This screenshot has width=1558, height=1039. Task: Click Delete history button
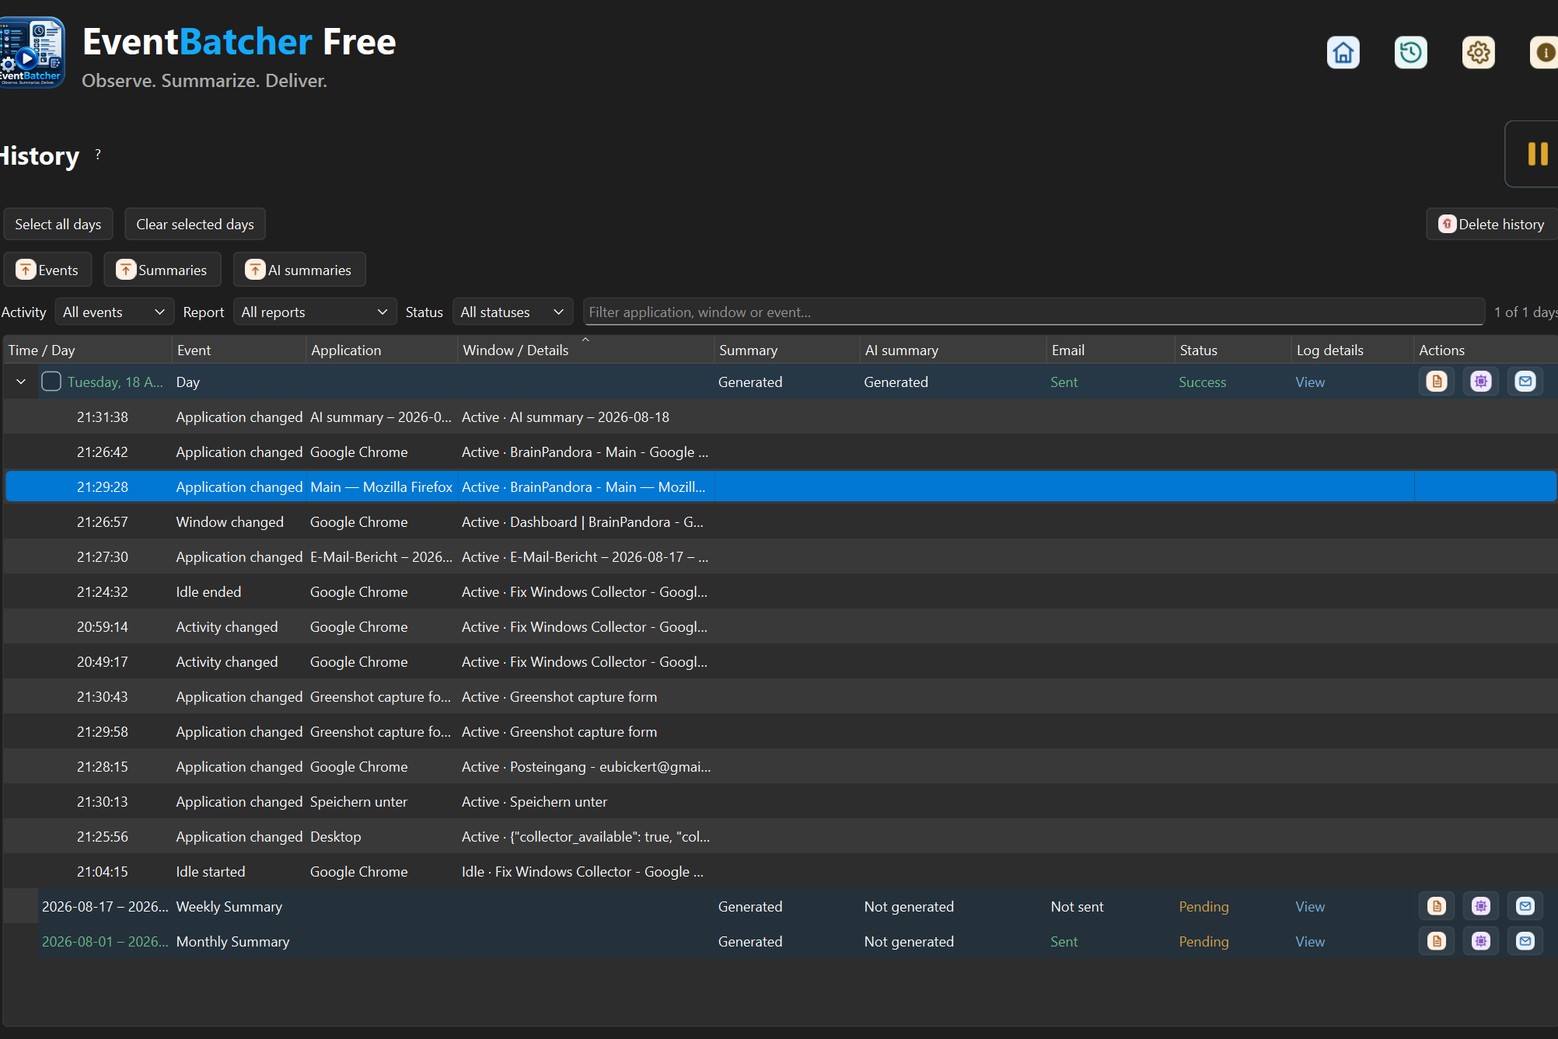pyautogui.click(x=1491, y=224)
